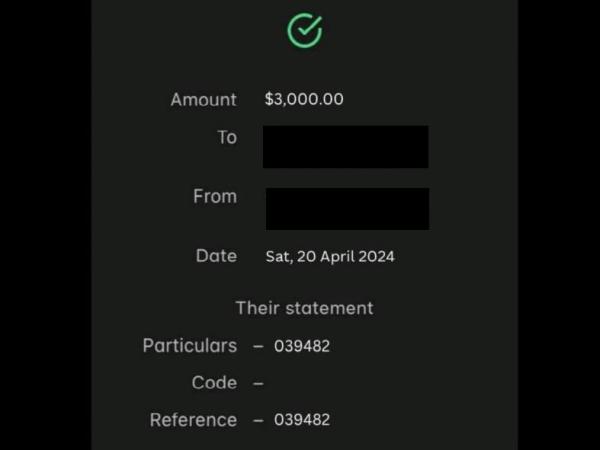Viewport: 600px width, 450px height.
Task: Select the Amount label
Action: (204, 99)
